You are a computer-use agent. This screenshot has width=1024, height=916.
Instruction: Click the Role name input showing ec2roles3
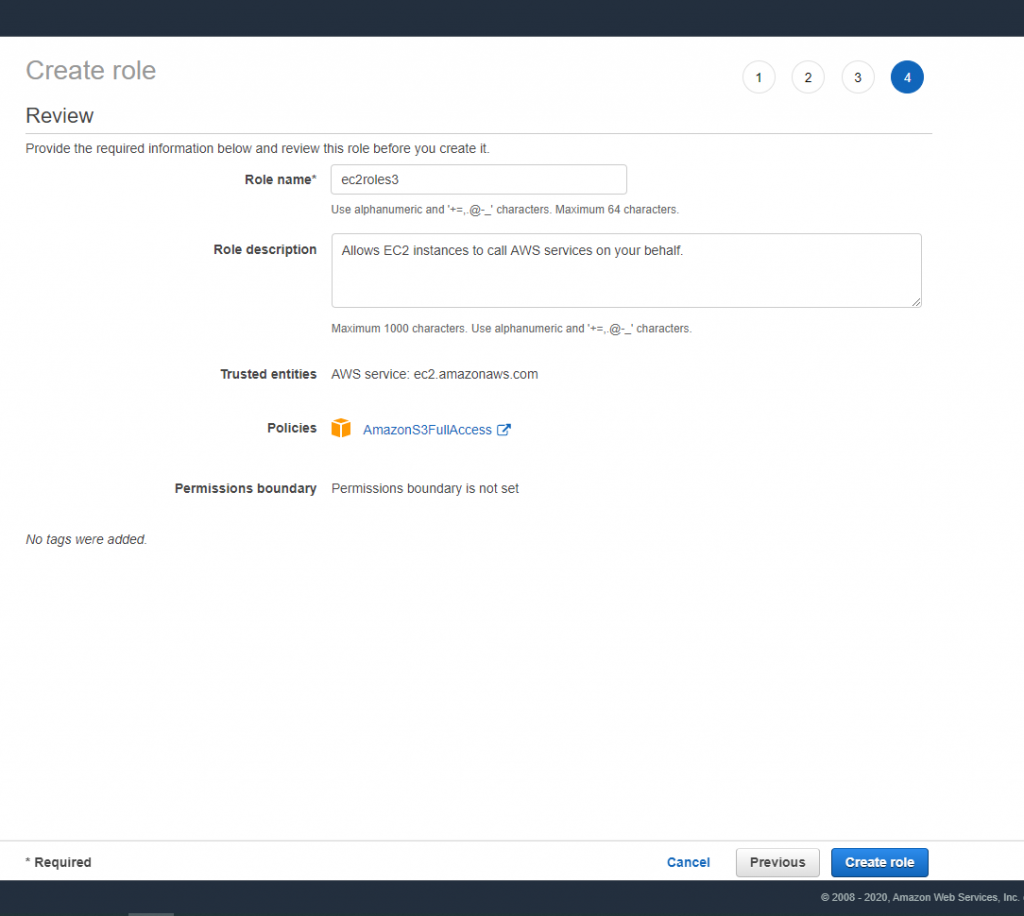click(478, 179)
